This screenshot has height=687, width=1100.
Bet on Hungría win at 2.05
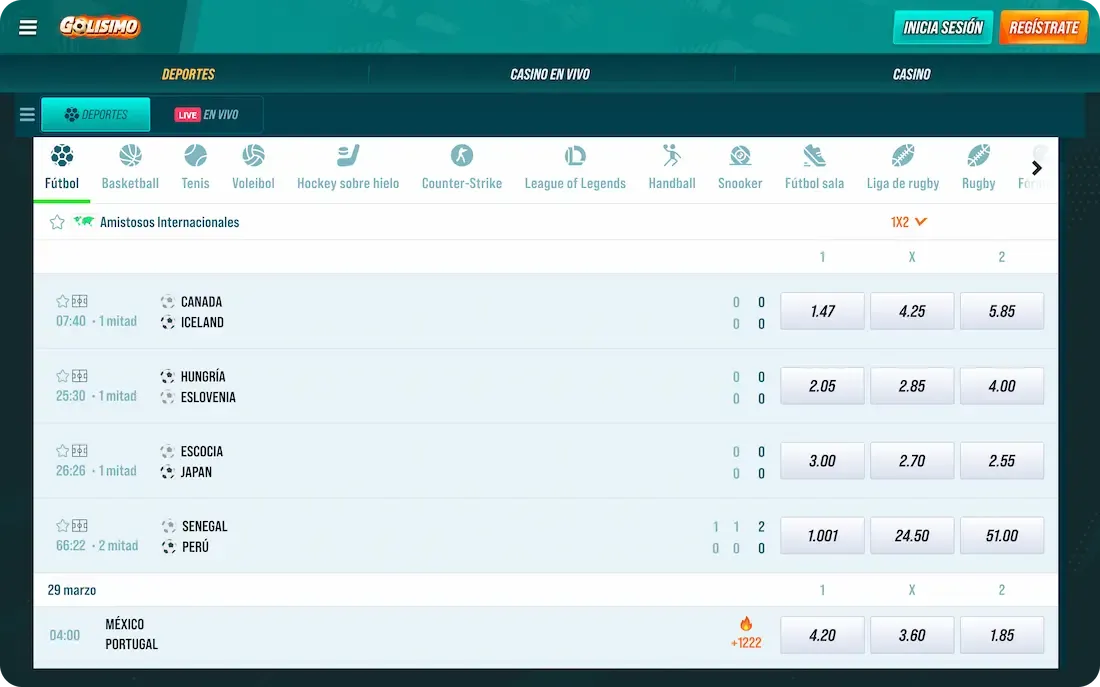(822, 386)
